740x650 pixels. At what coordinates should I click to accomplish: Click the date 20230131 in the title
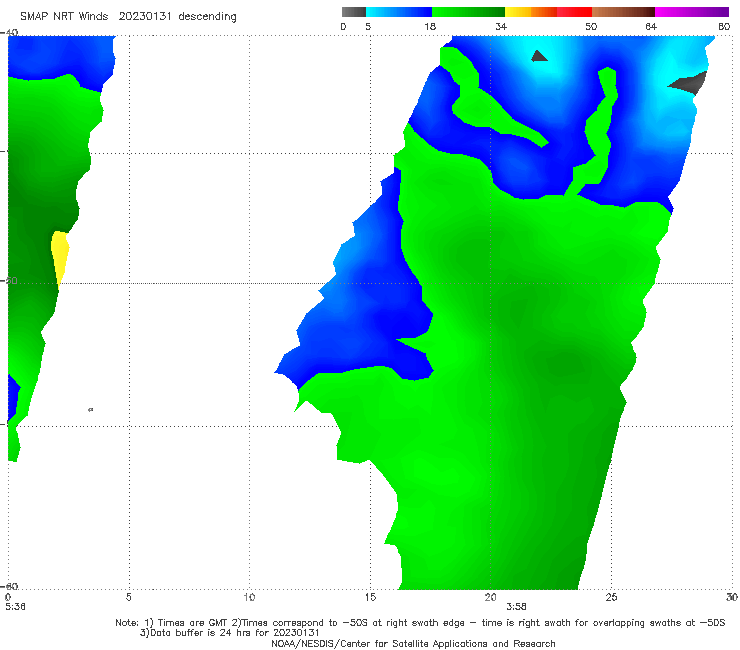pyautogui.click(x=145, y=16)
